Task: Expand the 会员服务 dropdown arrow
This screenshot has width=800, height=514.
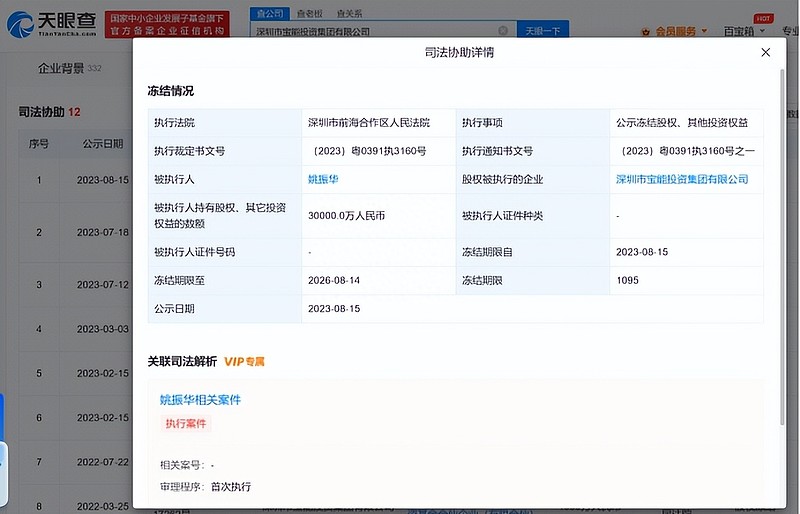Action: (705, 31)
